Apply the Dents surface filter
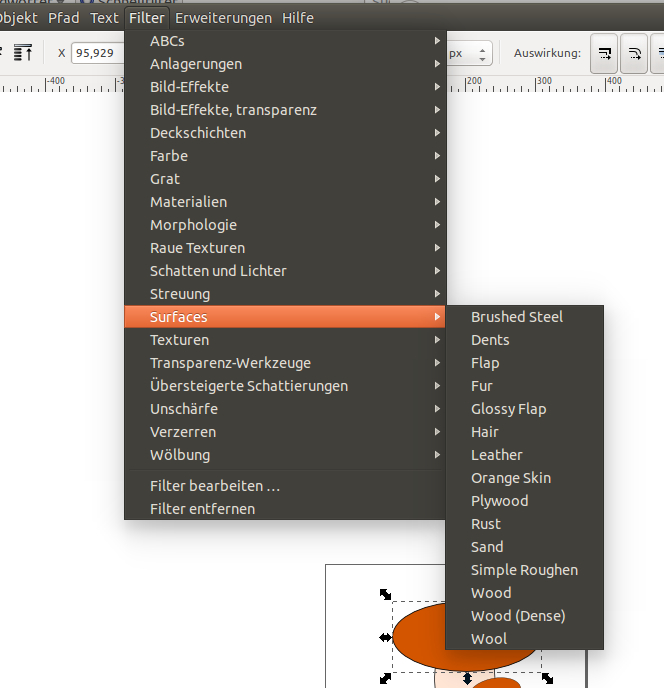 (x=524, y=340)
